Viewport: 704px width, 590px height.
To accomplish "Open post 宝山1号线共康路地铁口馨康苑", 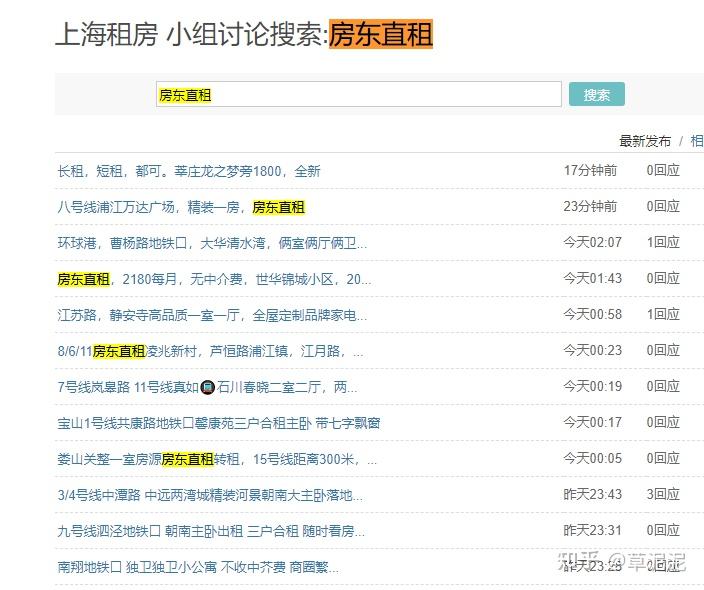I will [219, 423].
